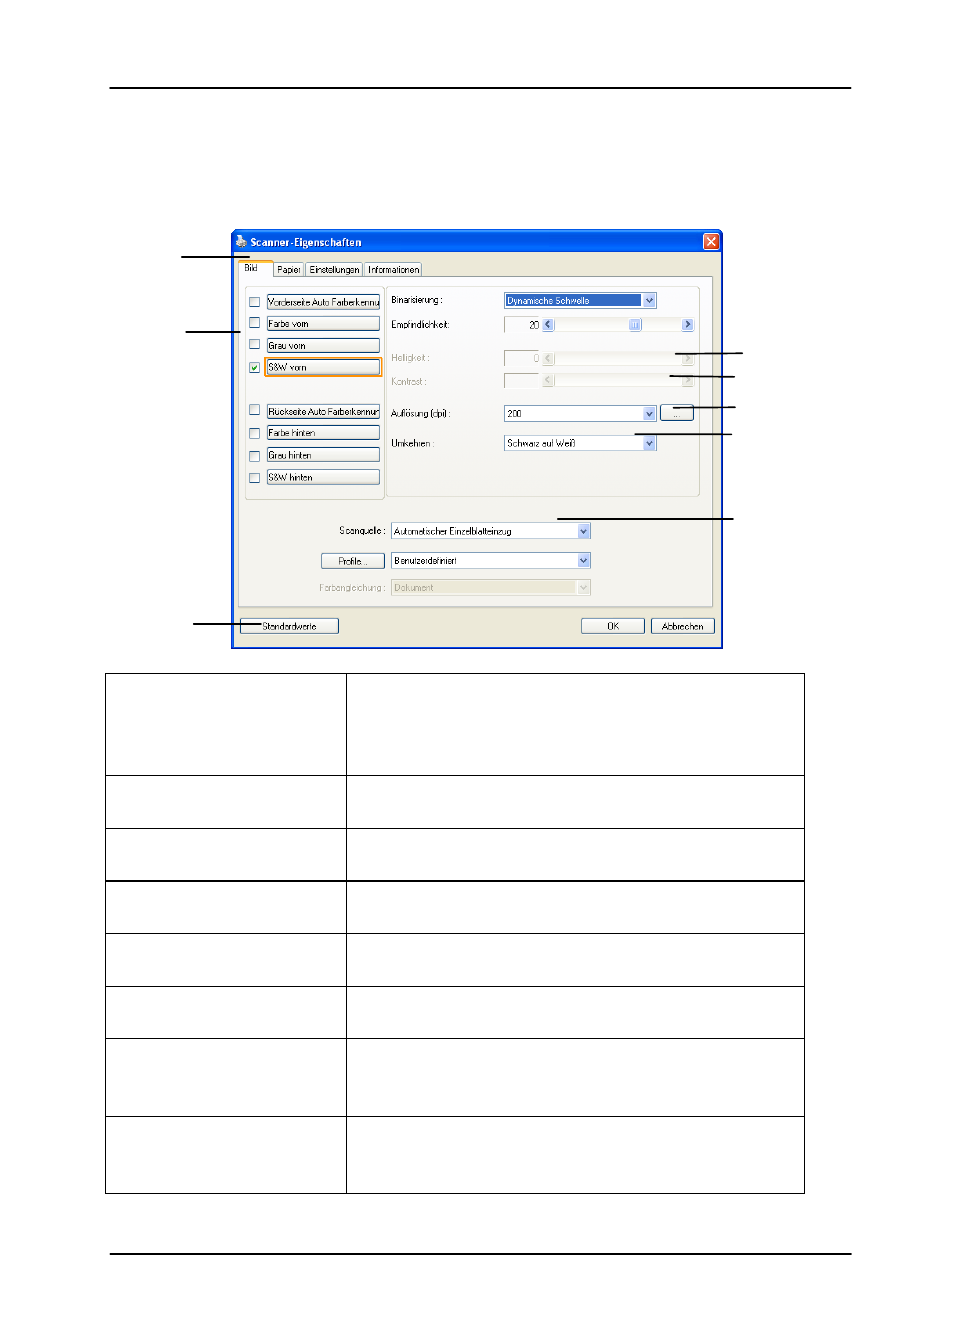Click the Empfindlichkeit slider thumb
The image size is (954, 1336).
pyautogui.click(x=635, y=325)
